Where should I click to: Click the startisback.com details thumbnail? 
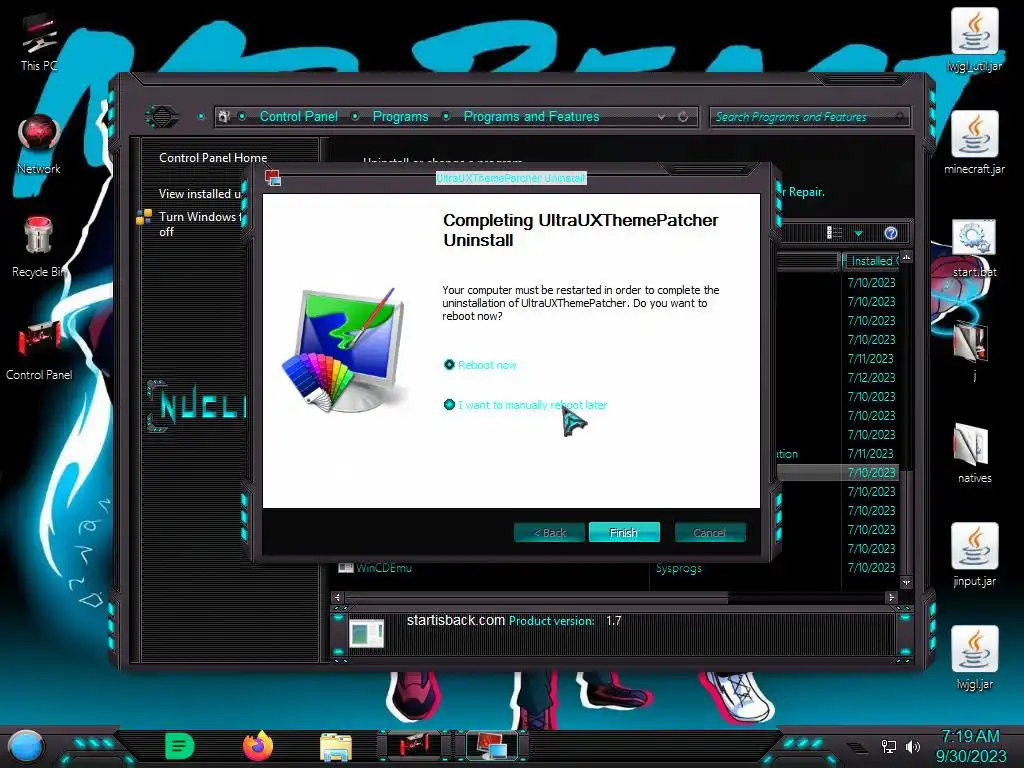tap(367, 634)
